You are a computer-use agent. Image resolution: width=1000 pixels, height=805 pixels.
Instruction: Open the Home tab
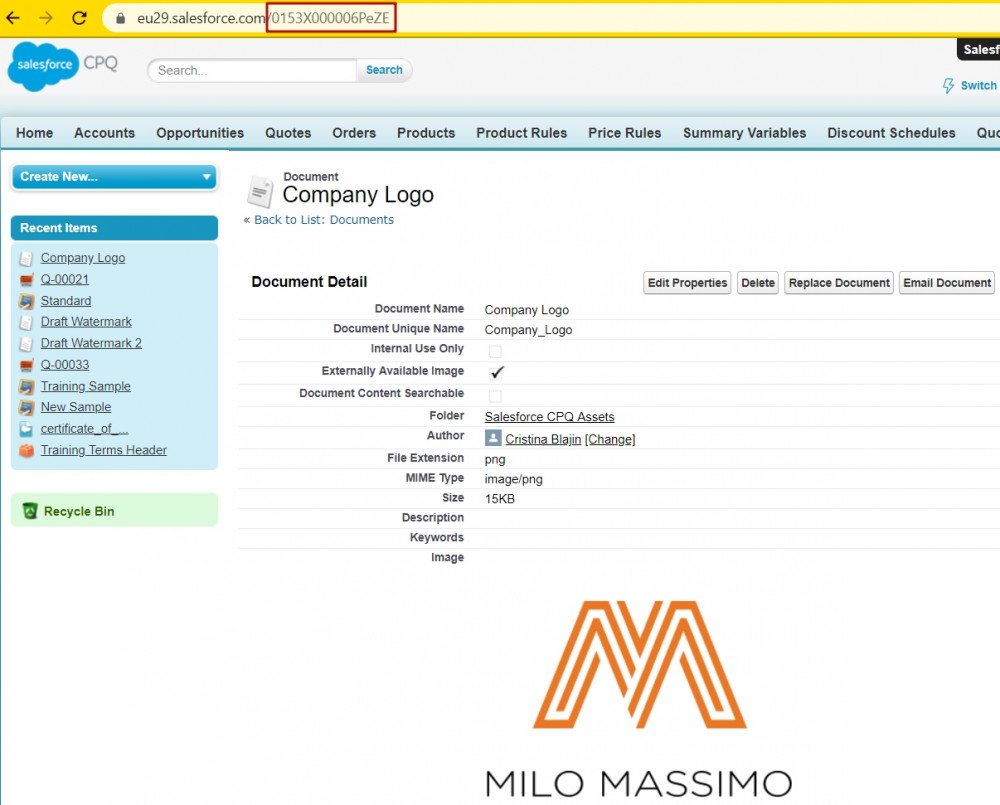[34, 133]
